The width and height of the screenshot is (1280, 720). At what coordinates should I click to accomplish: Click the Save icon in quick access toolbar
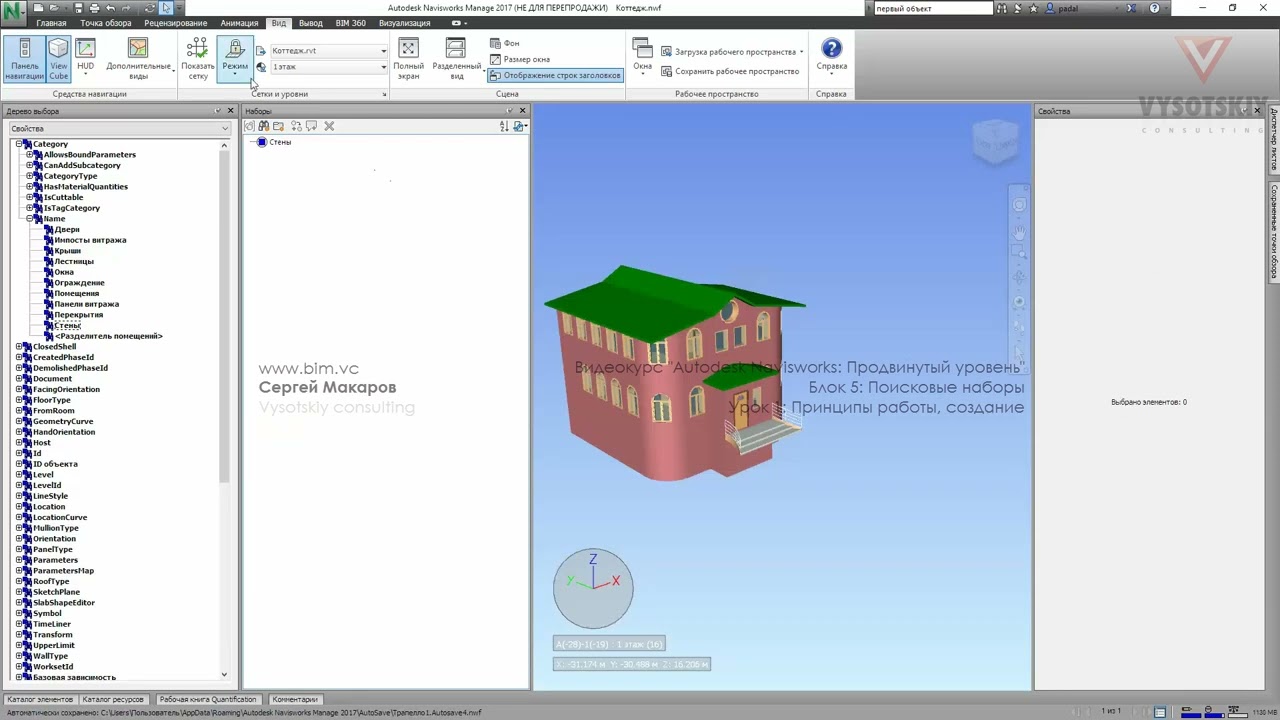click(x=79, y=8)
